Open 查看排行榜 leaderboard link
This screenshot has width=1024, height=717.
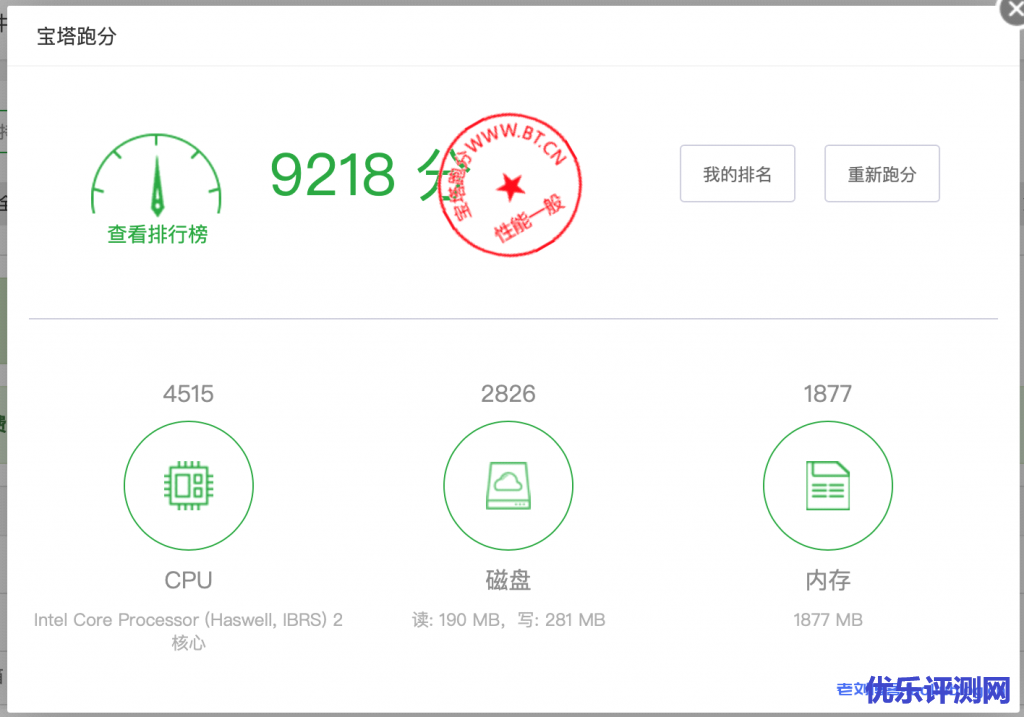158,235
